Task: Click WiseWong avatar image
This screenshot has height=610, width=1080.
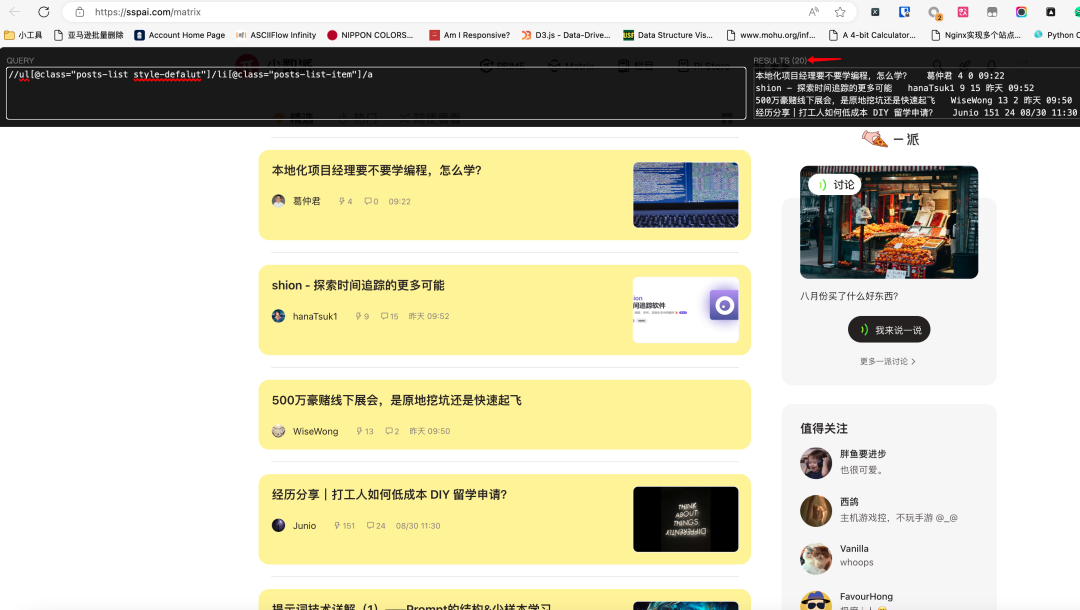Action: (x=278, y=431)
